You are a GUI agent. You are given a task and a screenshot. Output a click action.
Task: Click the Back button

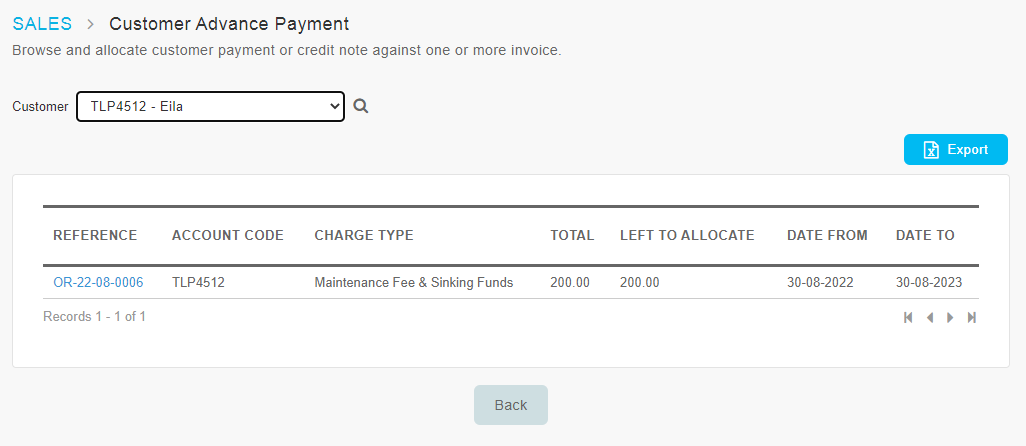click(510, 405)
